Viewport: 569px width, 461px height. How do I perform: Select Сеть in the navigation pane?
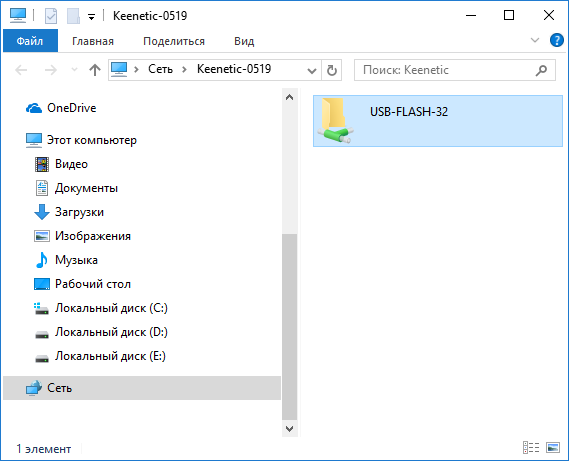point(142,388)
